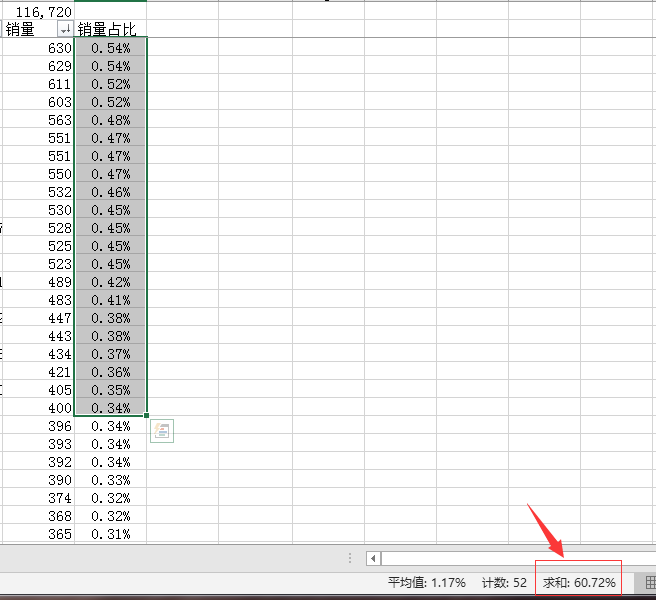Click the sheet tab bar split handle dots
Image resolution: width=656 pixels, height=600 pixels.
[x=350, y=558]
